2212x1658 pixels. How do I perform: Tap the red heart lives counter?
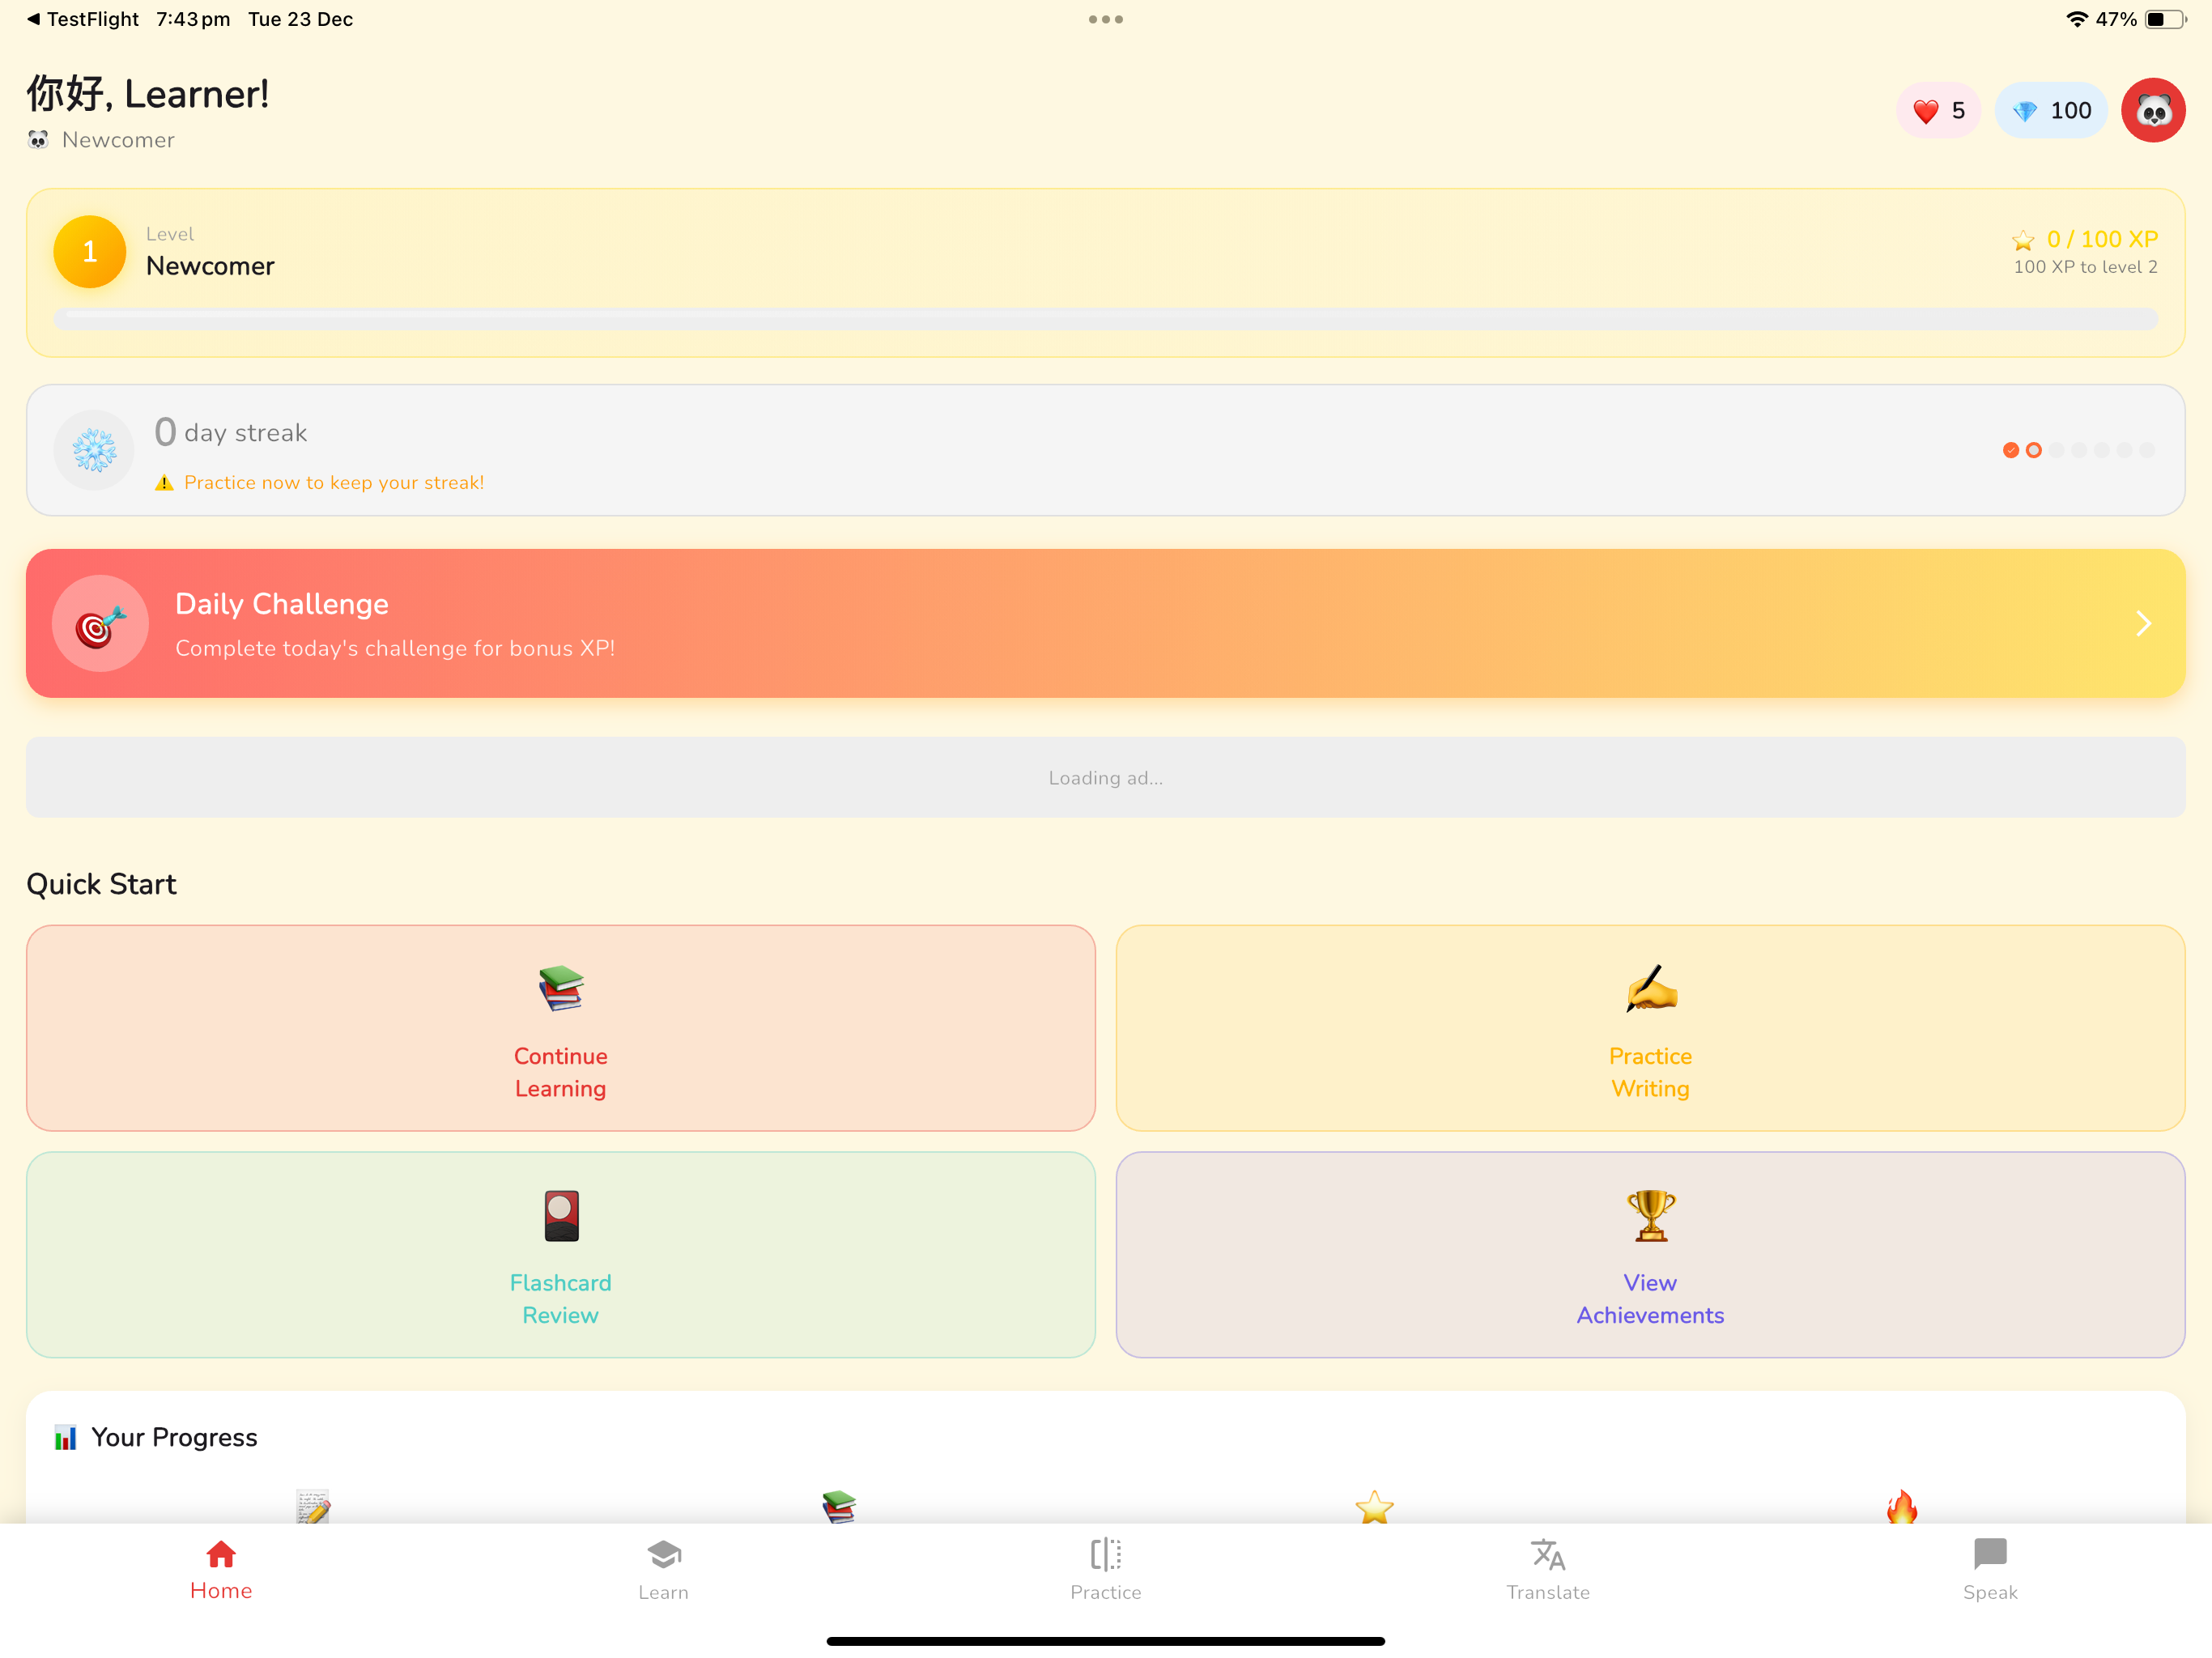tap(1938, 110)
